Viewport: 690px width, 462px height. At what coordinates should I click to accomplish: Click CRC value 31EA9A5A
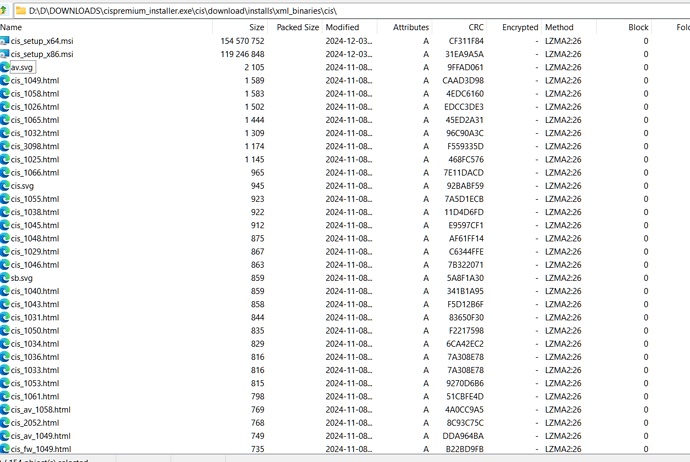(465, 54)
